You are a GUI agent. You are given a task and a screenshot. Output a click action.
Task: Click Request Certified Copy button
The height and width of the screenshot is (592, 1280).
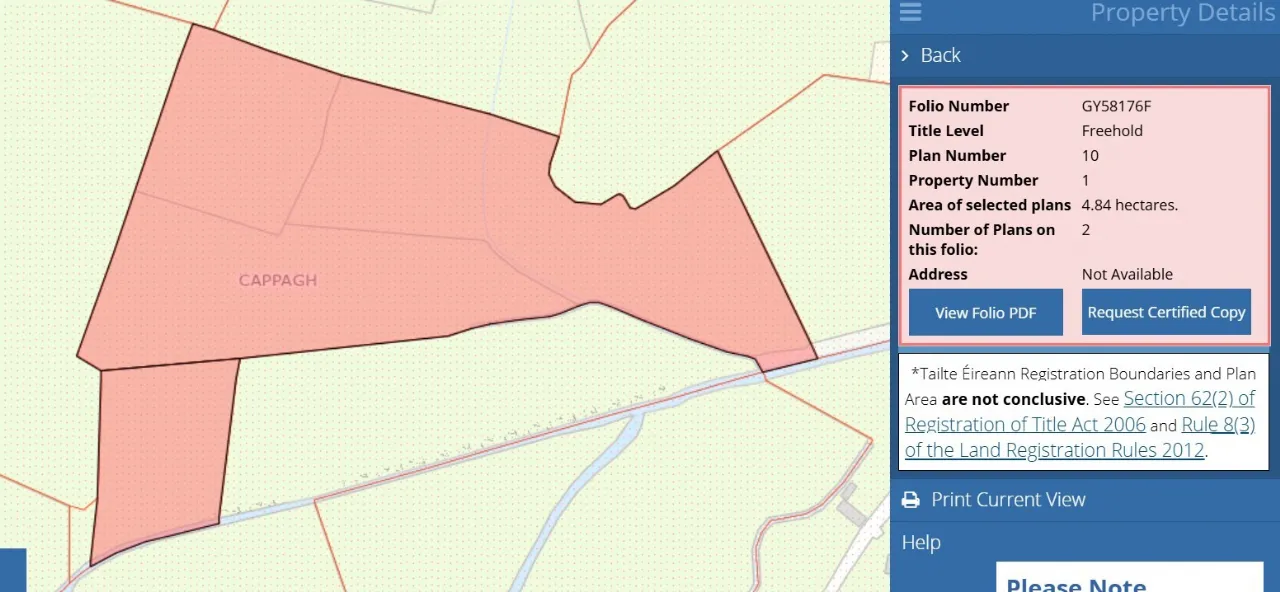tap(1166, 313)
